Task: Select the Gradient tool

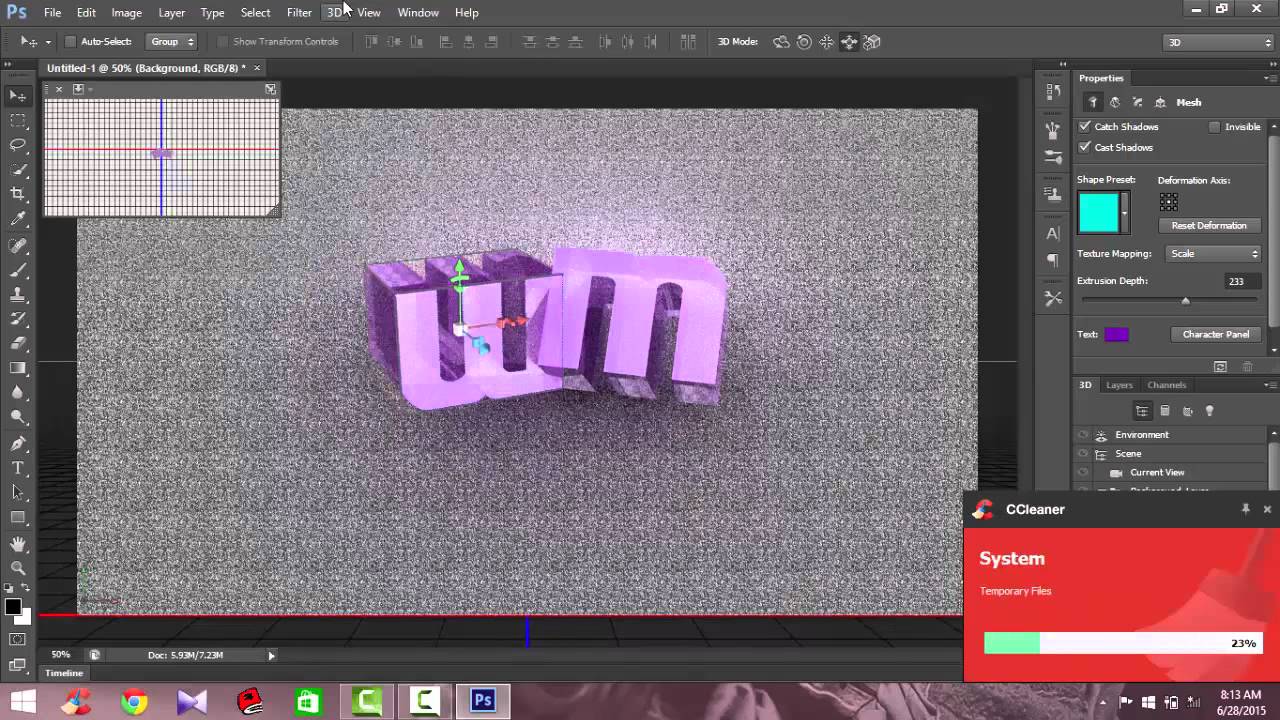Action: tap(18, 368)
